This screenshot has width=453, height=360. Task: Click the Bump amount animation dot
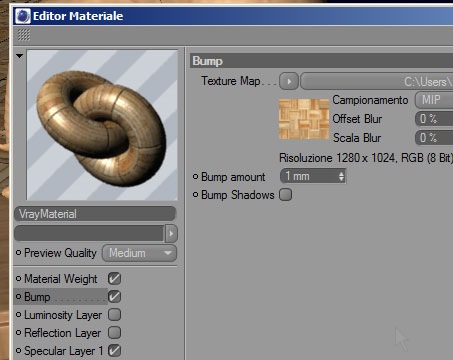196,177
